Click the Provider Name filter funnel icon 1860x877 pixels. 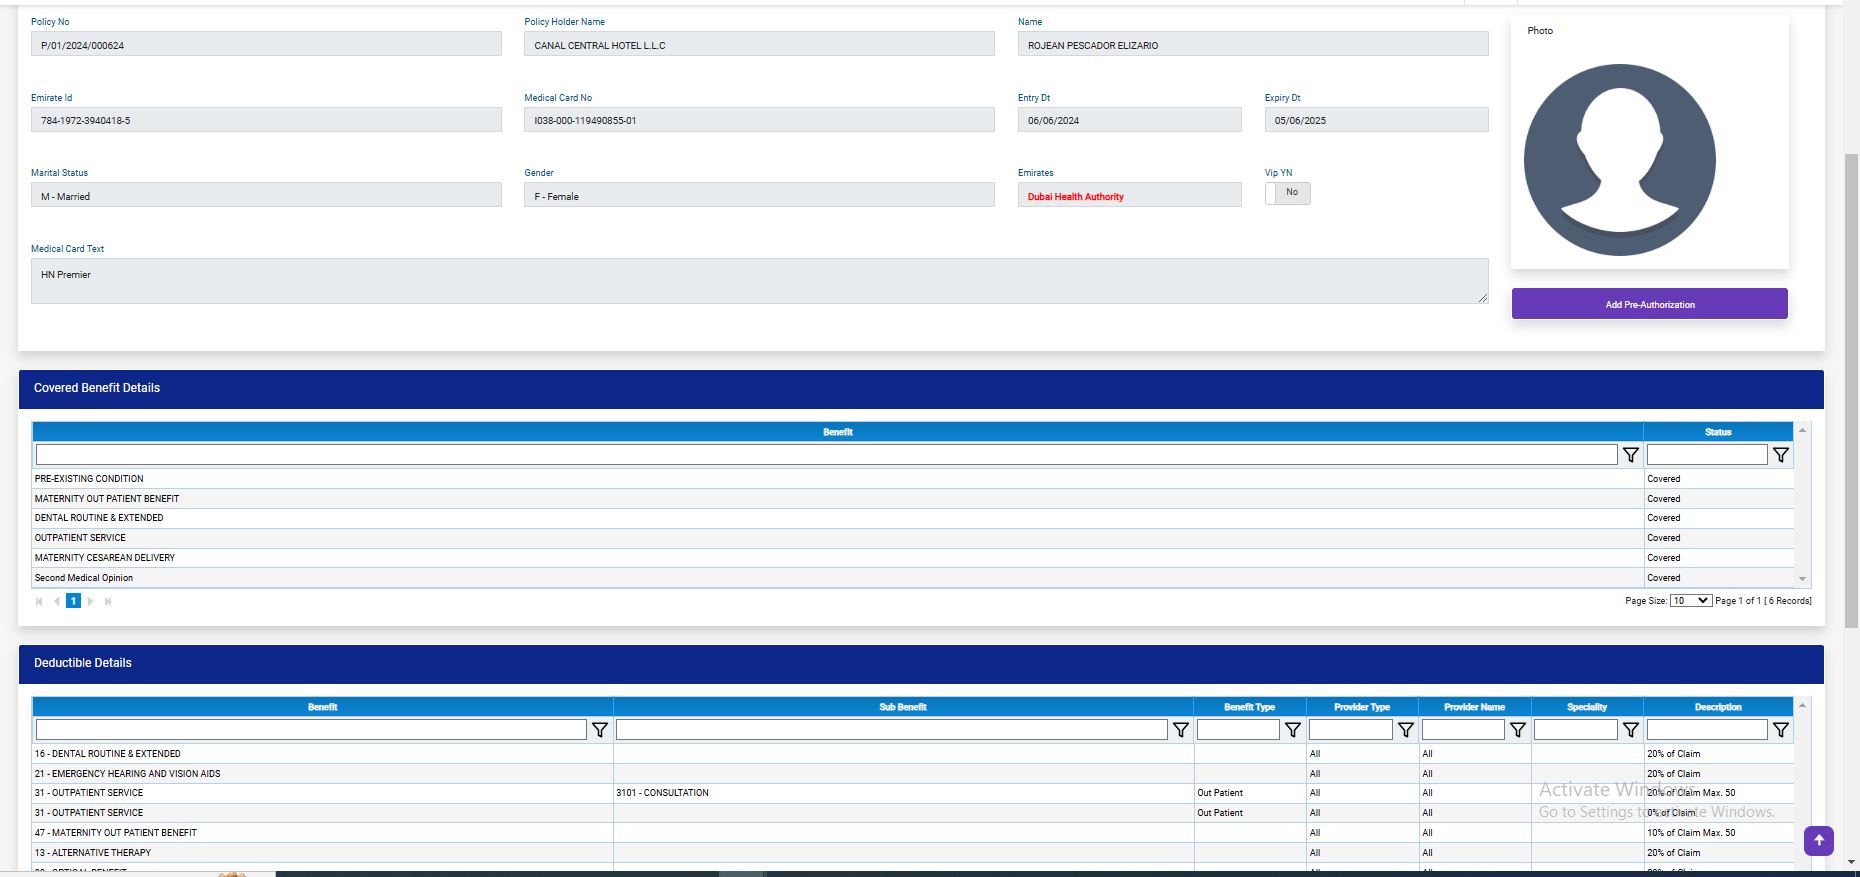coord(1517,730)
